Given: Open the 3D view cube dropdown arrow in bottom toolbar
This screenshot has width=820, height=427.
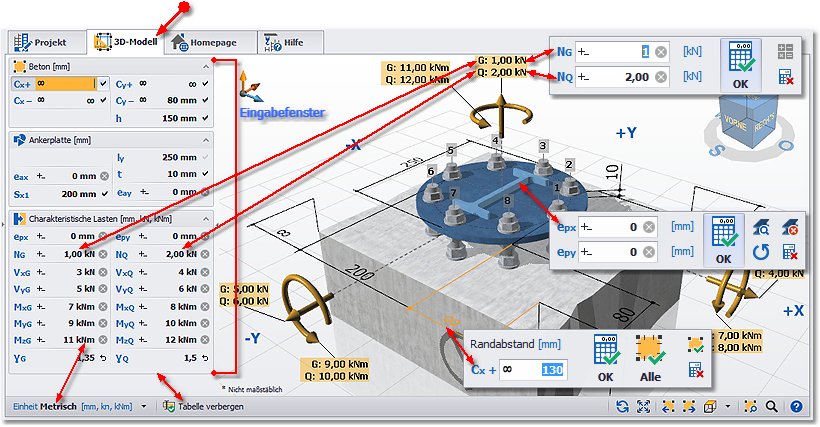Looking at the screenshot, I should [x=727, y=406].
